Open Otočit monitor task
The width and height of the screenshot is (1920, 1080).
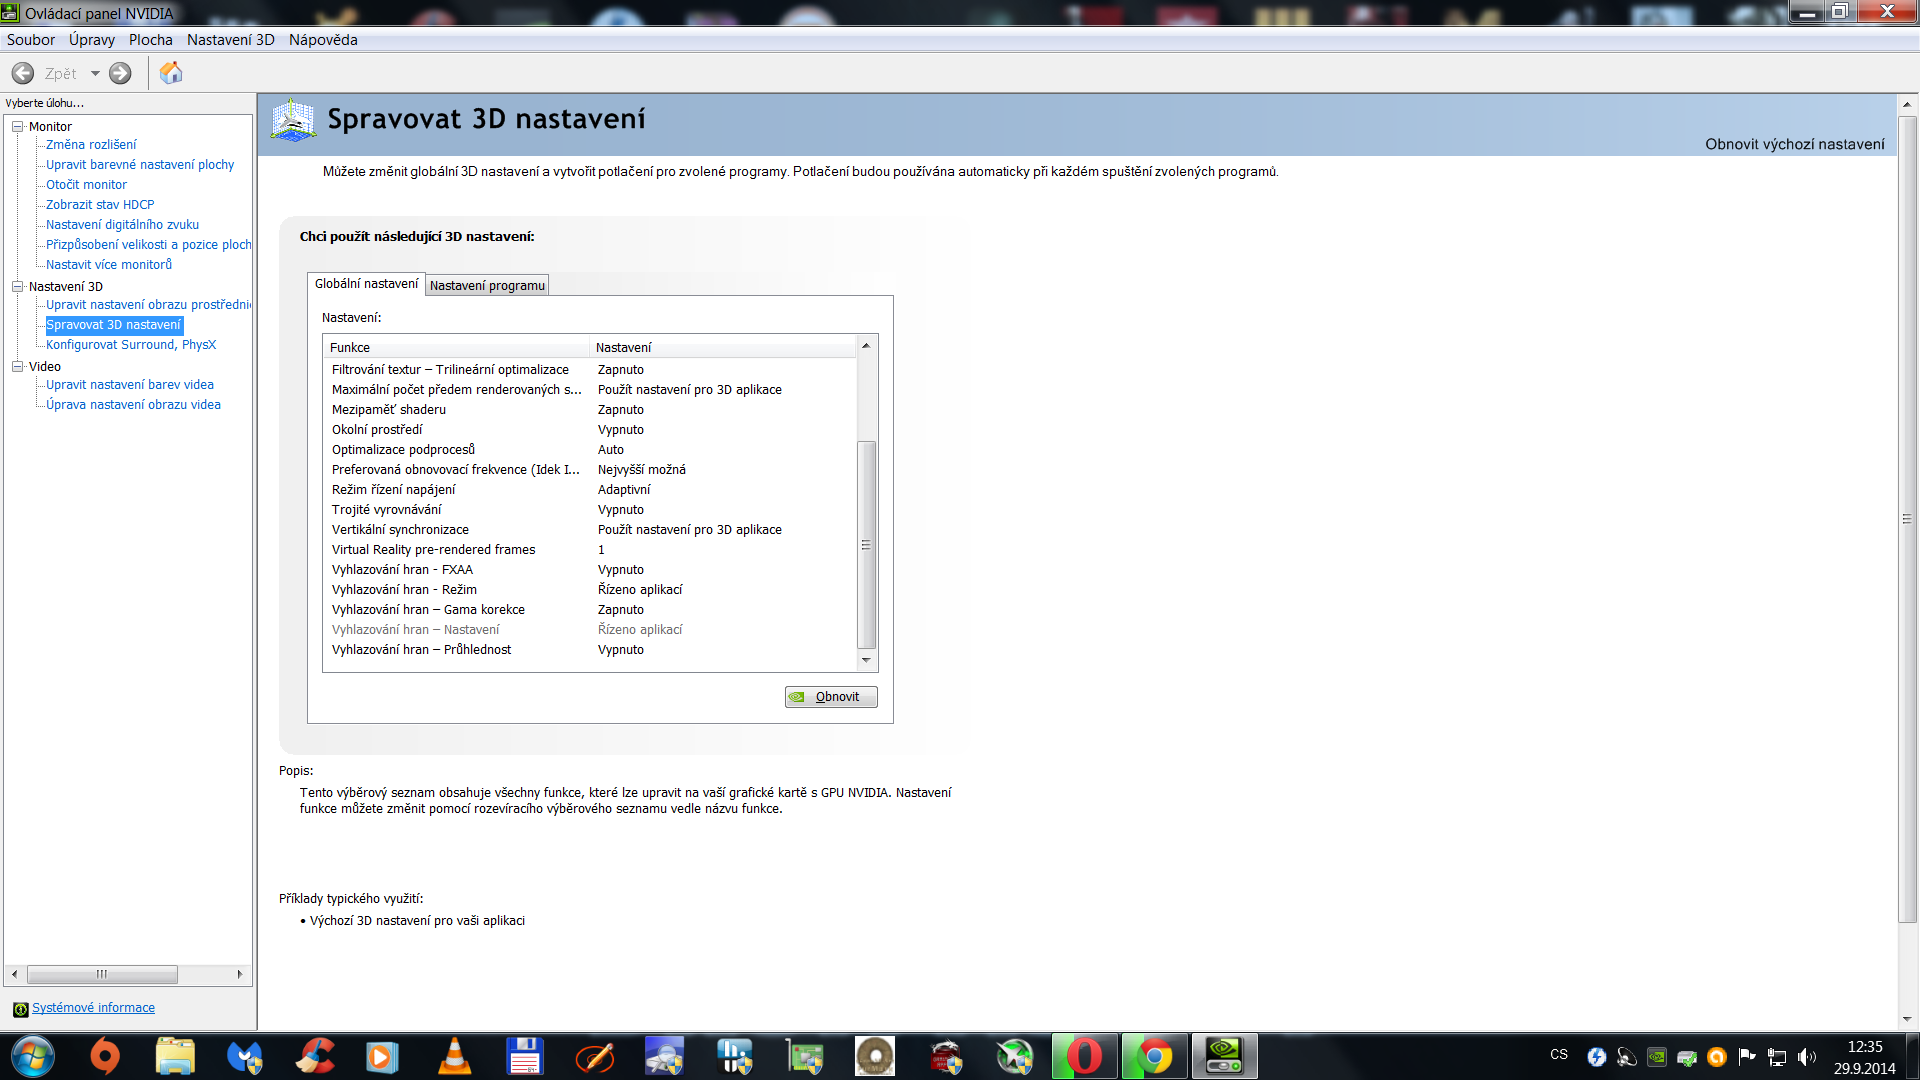(86, 185)
